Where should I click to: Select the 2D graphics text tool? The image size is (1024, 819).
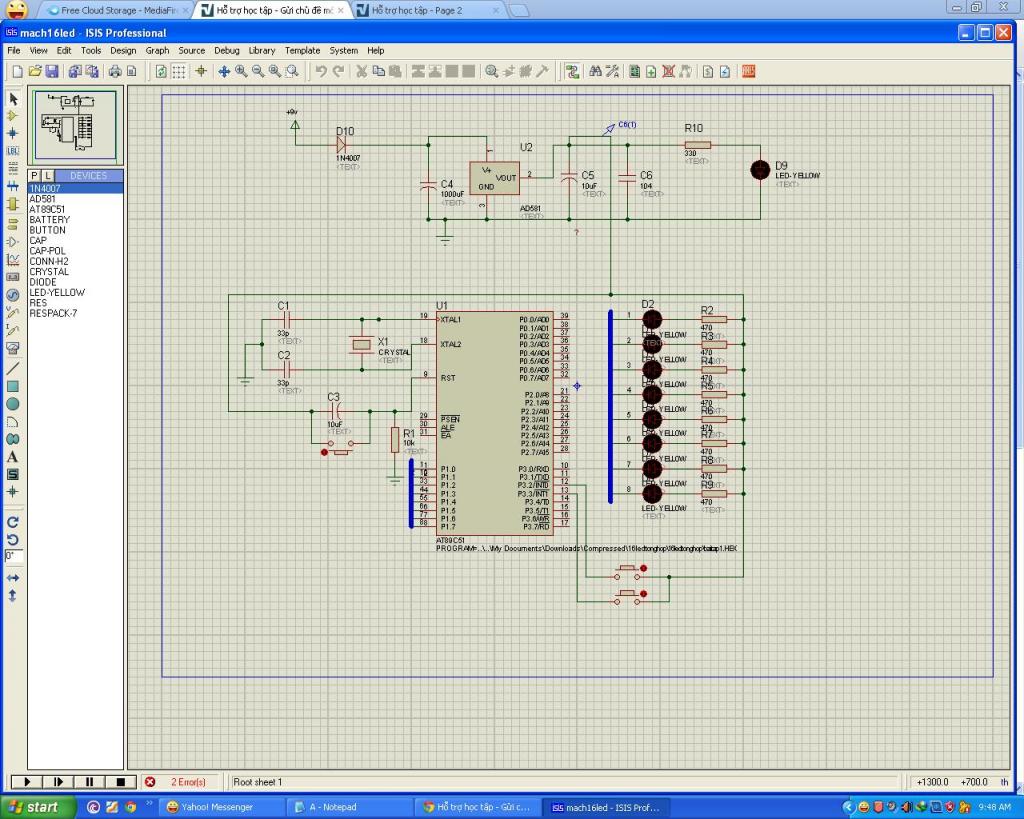13,457
